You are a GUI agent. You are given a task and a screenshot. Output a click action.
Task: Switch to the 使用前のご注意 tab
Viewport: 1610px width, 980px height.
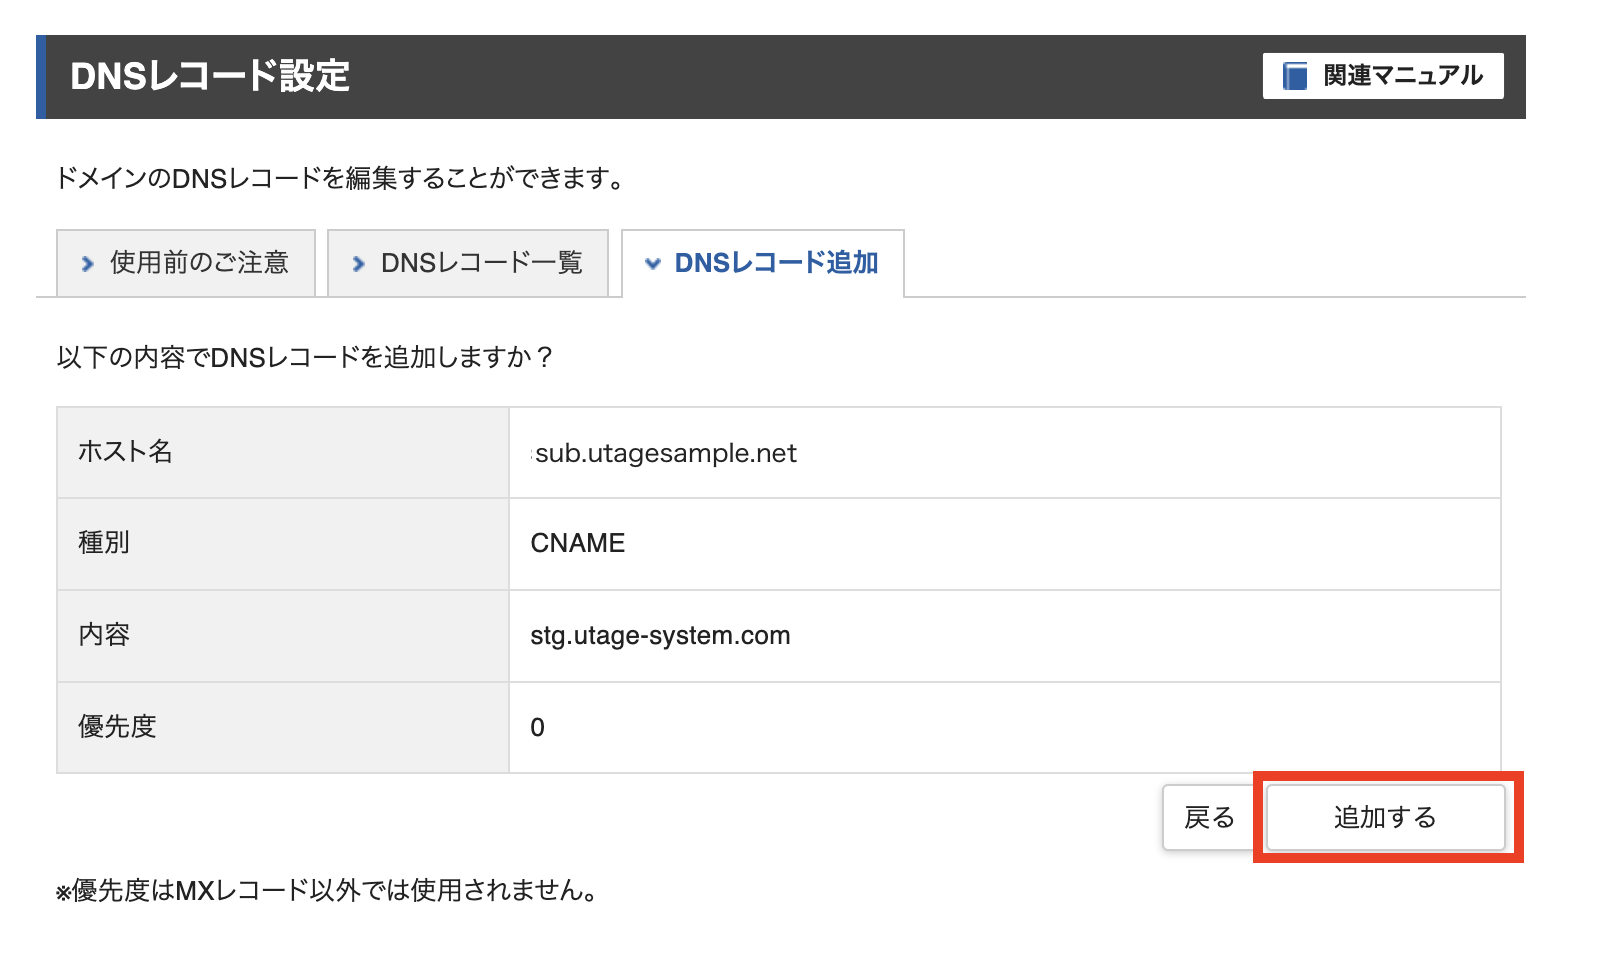[x=187, y=263]
